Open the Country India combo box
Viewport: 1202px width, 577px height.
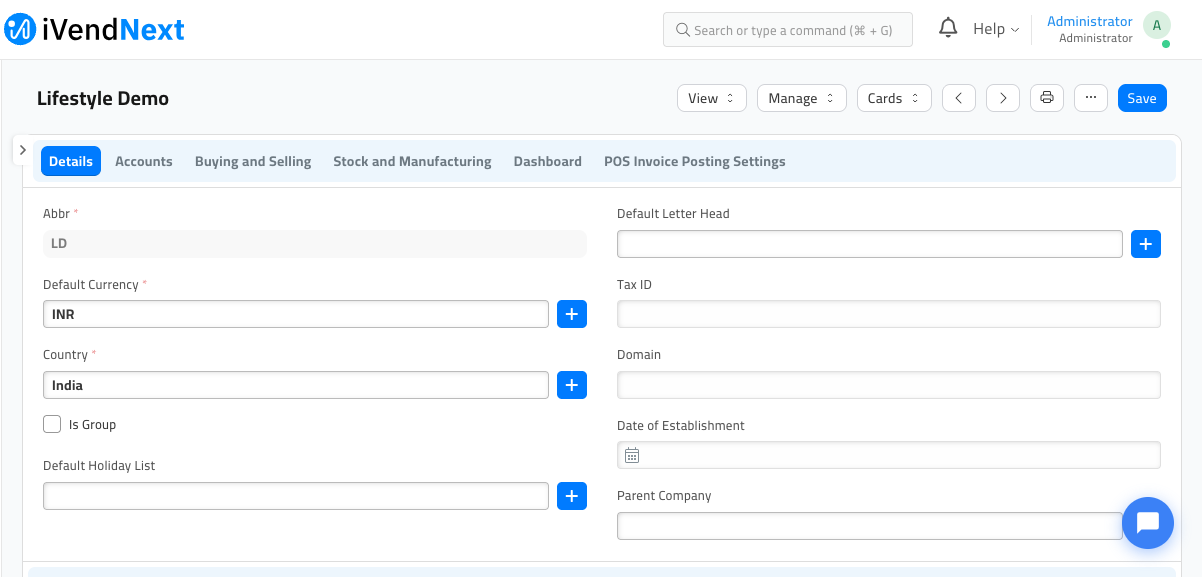[x=296, y=385]
